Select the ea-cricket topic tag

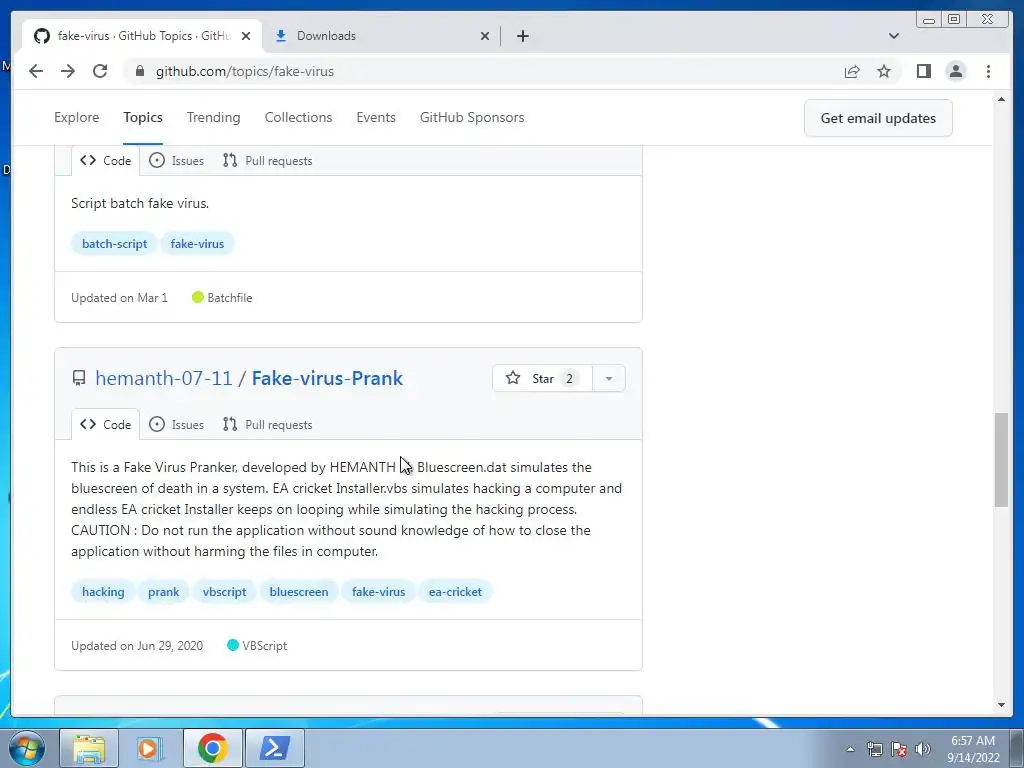click(x=455, y=592)
